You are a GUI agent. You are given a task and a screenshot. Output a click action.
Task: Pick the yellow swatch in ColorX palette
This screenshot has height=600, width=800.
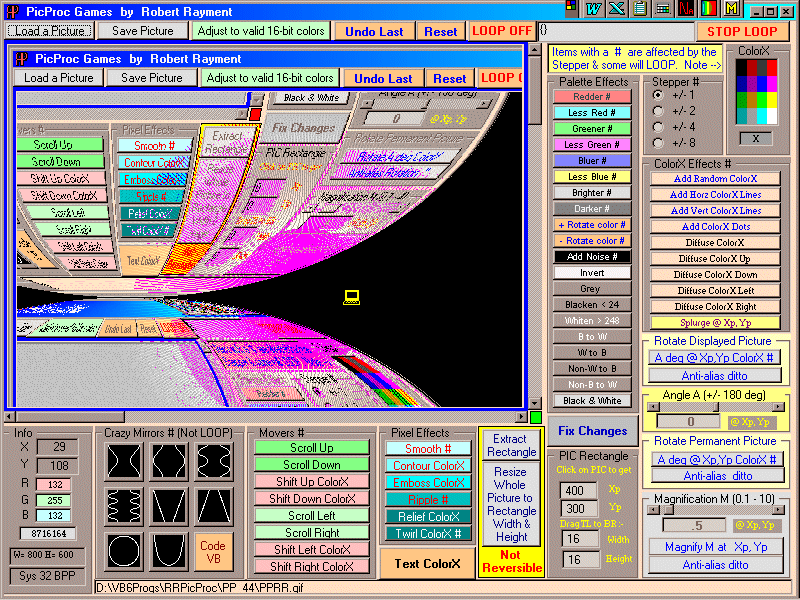pyautogui.click(x=772, y=99)
